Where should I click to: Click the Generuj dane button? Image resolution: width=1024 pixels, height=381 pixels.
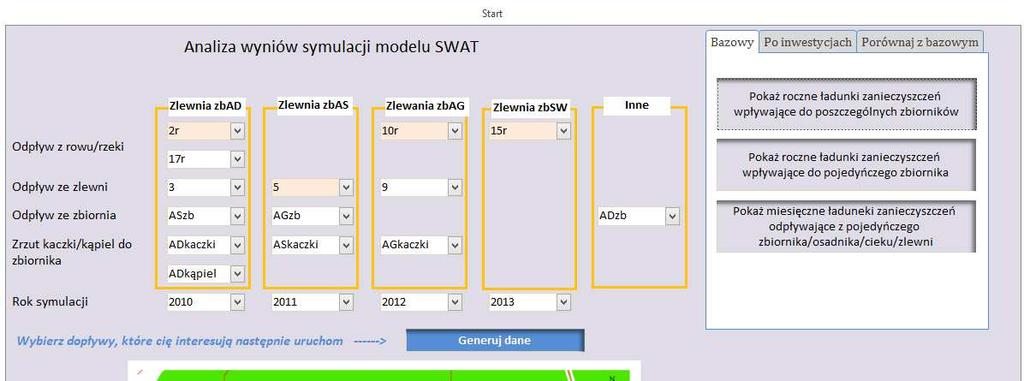tap(495, 340)
